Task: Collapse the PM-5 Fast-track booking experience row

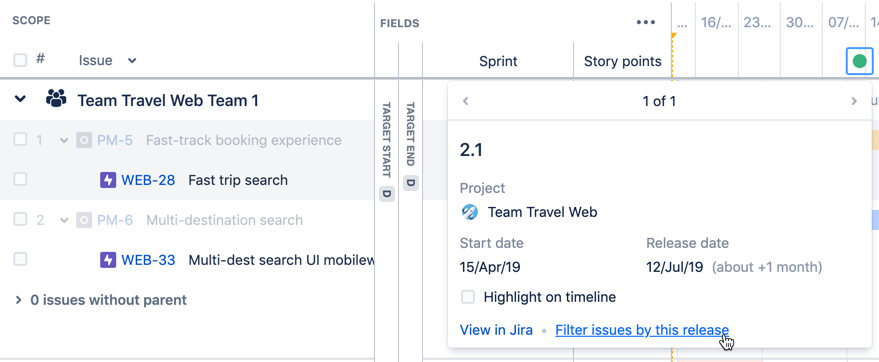Action: [64, 140]
